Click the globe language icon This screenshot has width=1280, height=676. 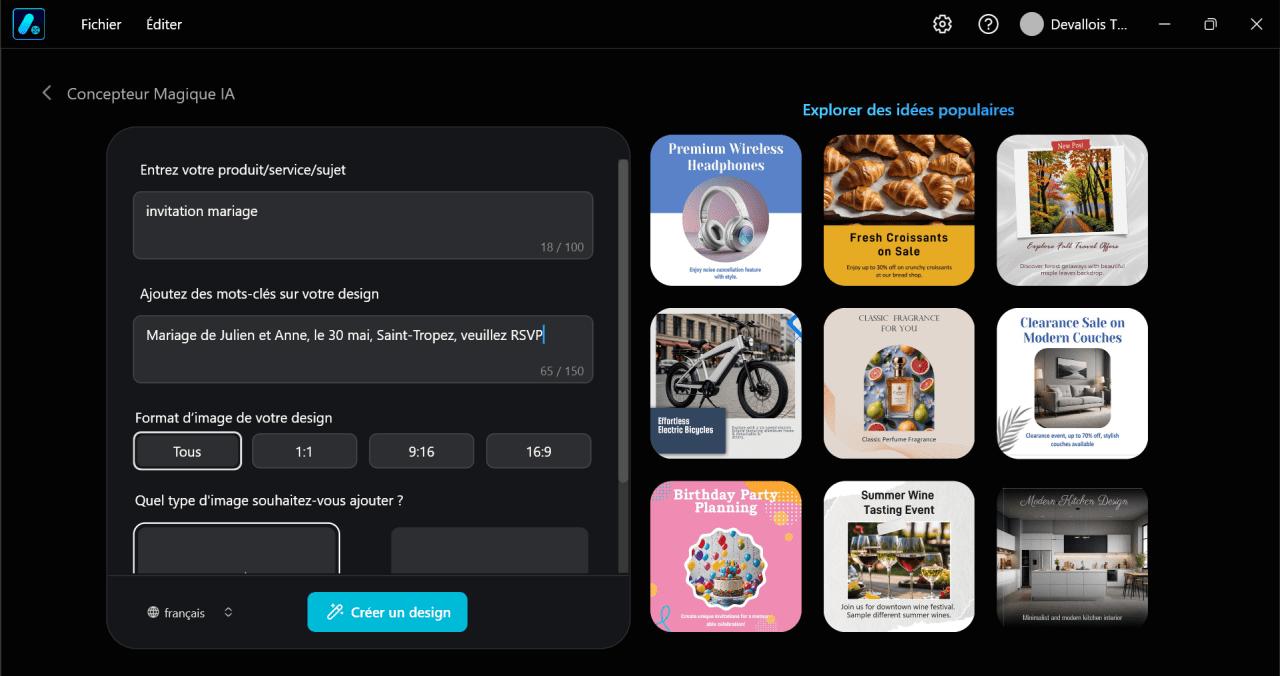[153, 613]
